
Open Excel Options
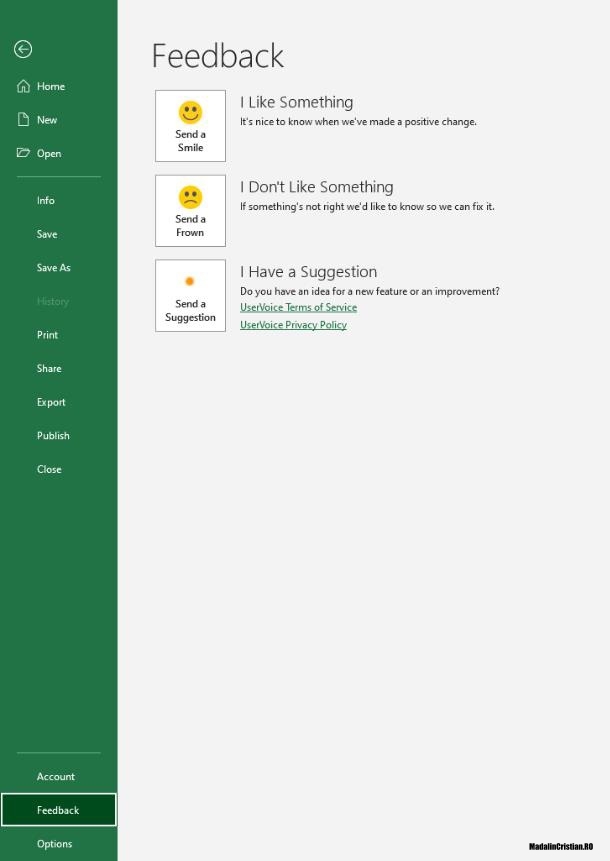(54, 844)
